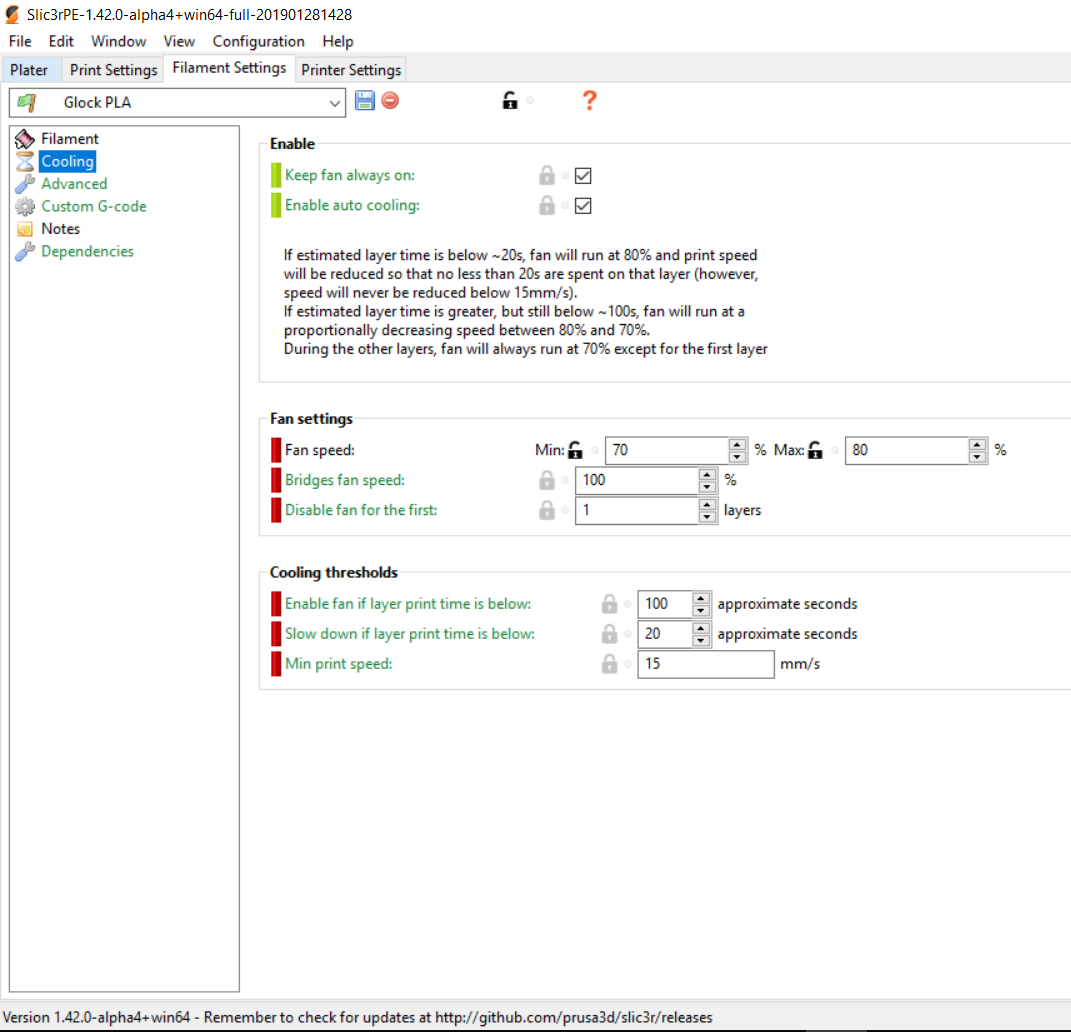Click the red delete preset icon

tap(390, 100)
